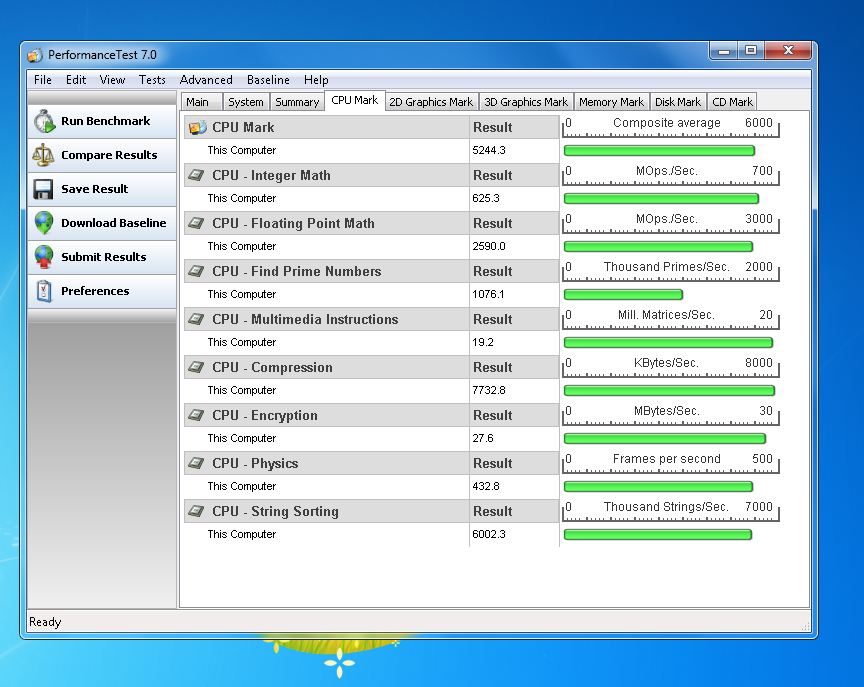Click the PerformanceTest title bar app icon
Screen dimensions: 864x687
[35, 55]
